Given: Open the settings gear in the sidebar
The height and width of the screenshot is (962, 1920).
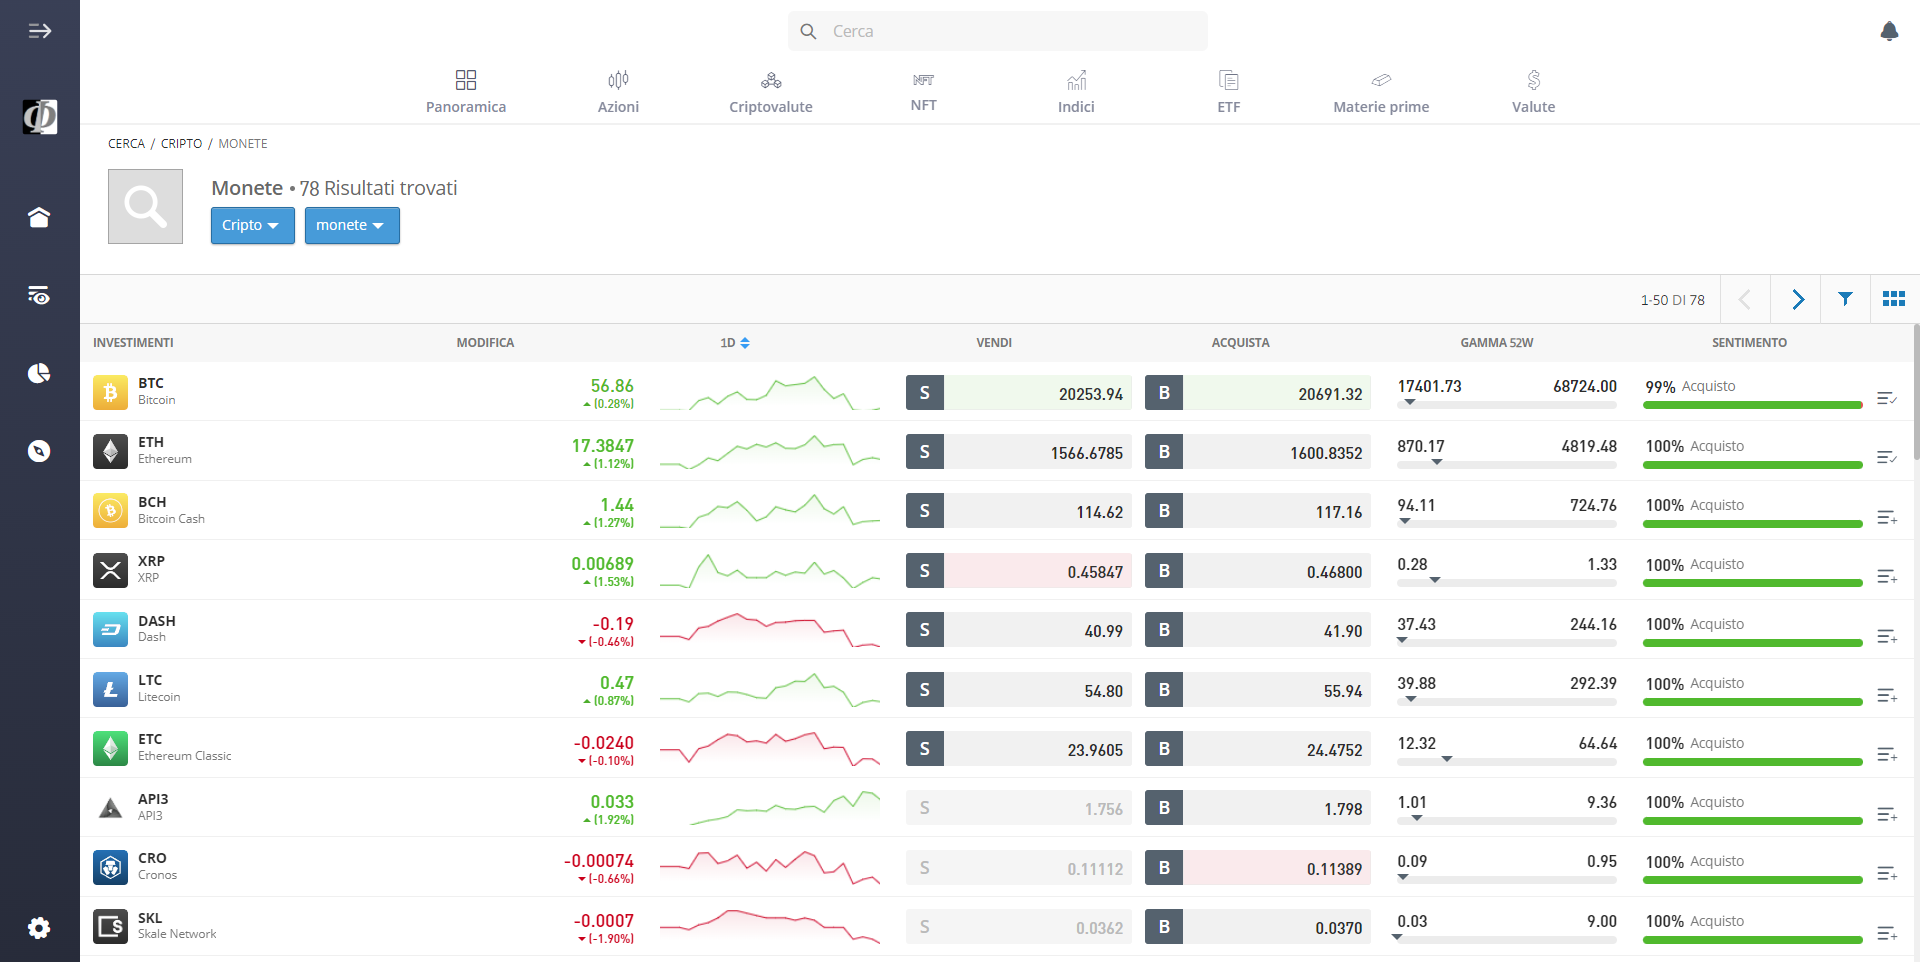Looking at the screenshot, I should [39, 928].
